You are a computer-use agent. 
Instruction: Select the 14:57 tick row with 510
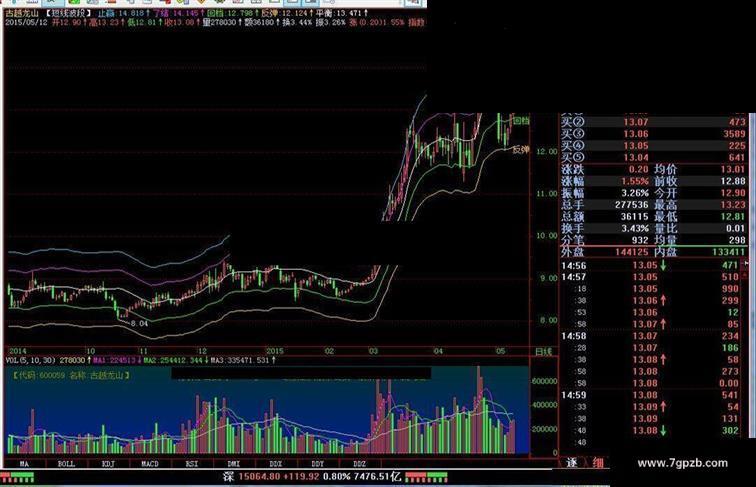pos(650,277)
